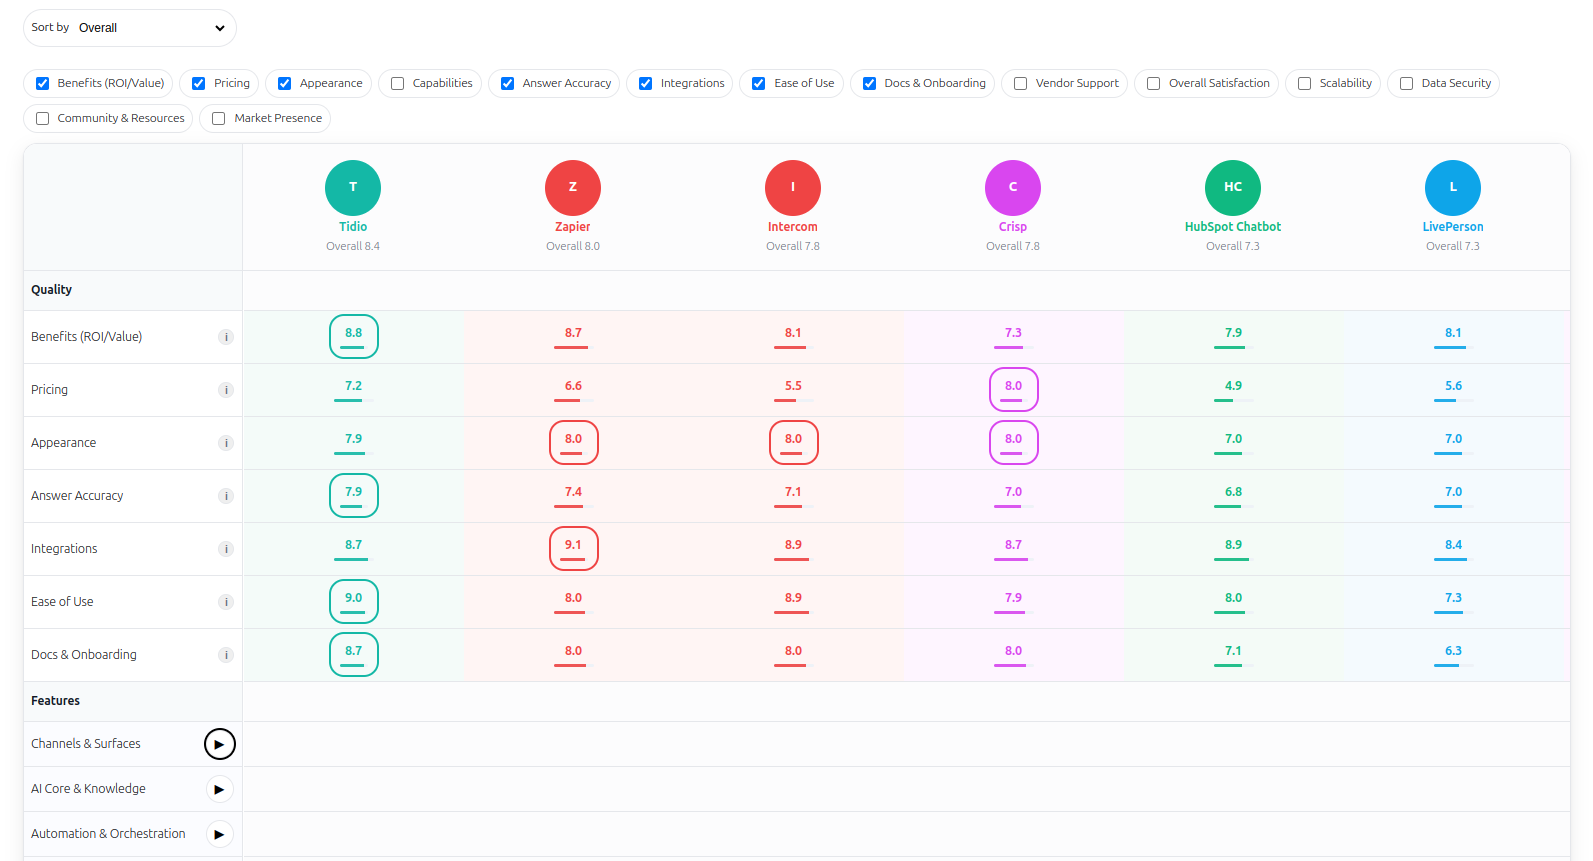Uncheck the Integrations filter checkbox

point(646,84)
